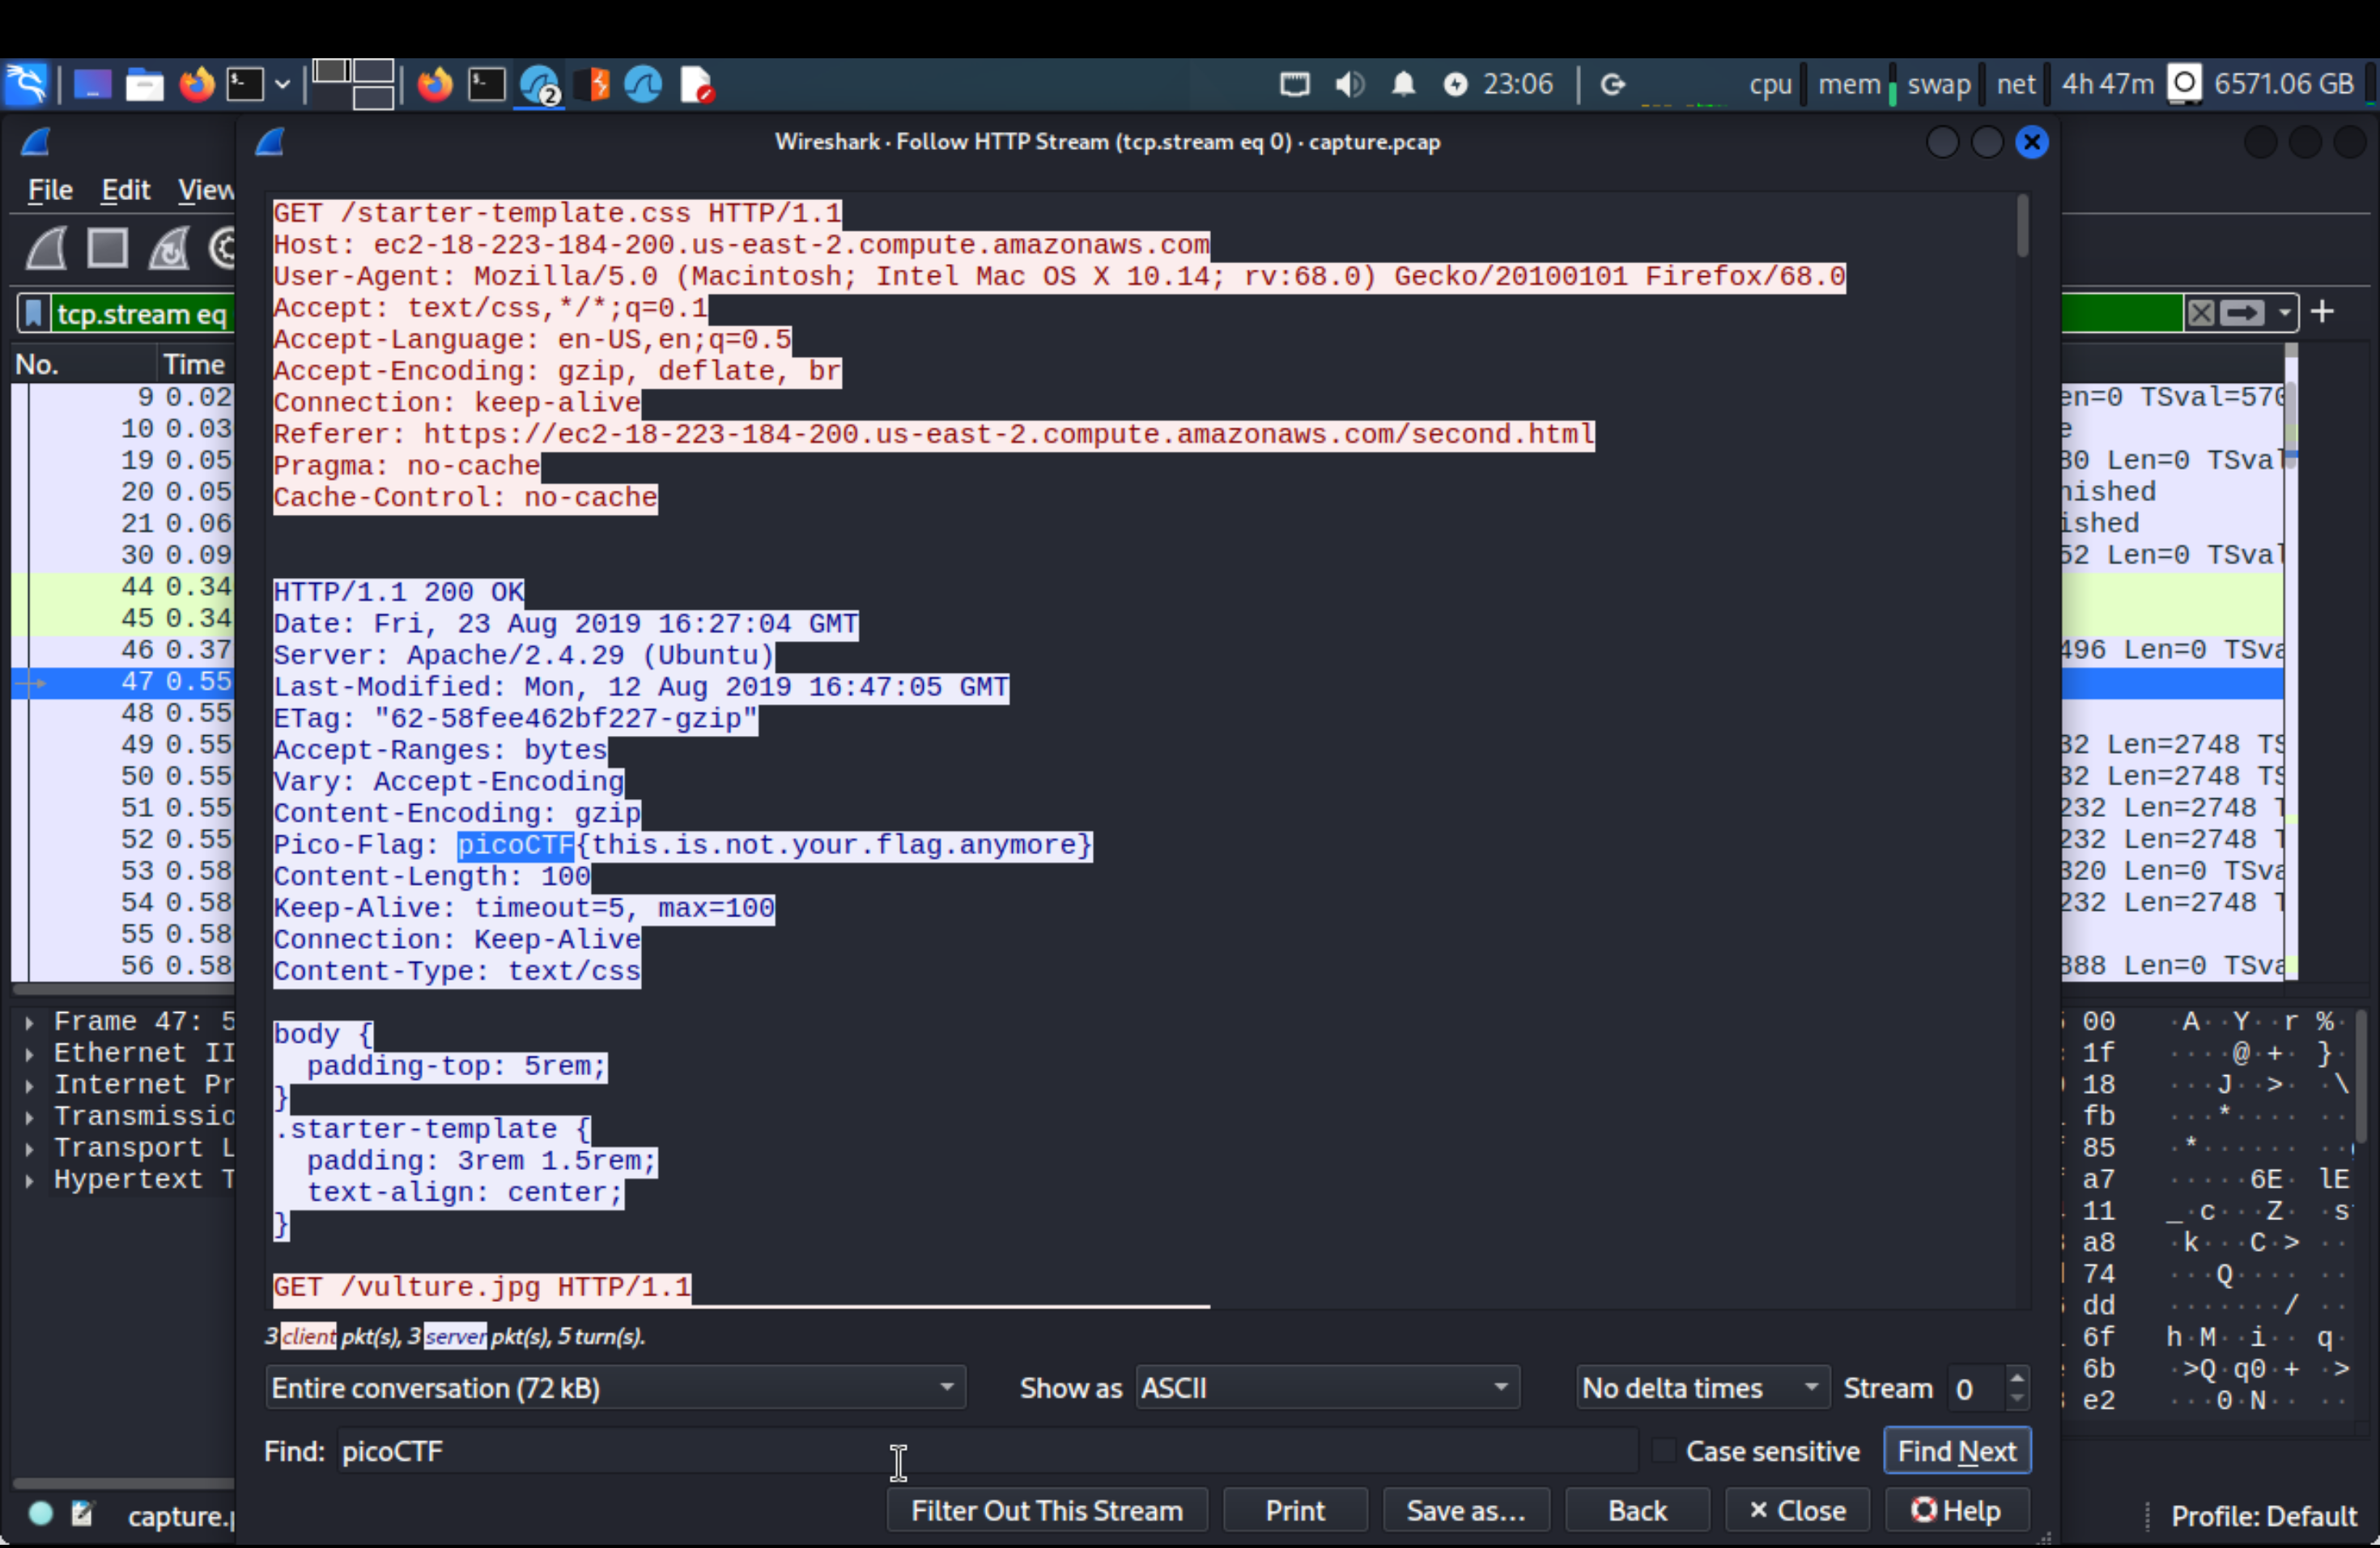Image resolution: width=2380 pixels, height=1548 pixels.
Task: Click the refresh arrow icon in the tray
Action: tap(1612, 84)
